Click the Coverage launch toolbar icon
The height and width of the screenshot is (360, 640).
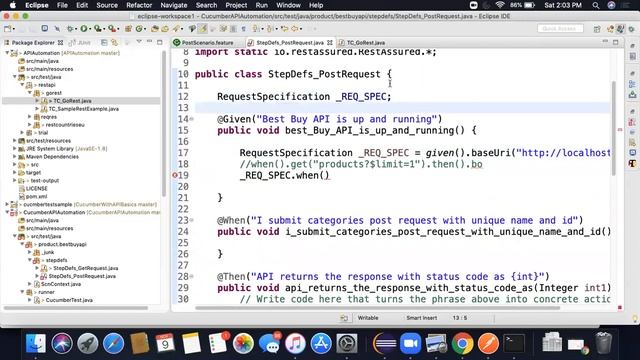pos(98,29)
